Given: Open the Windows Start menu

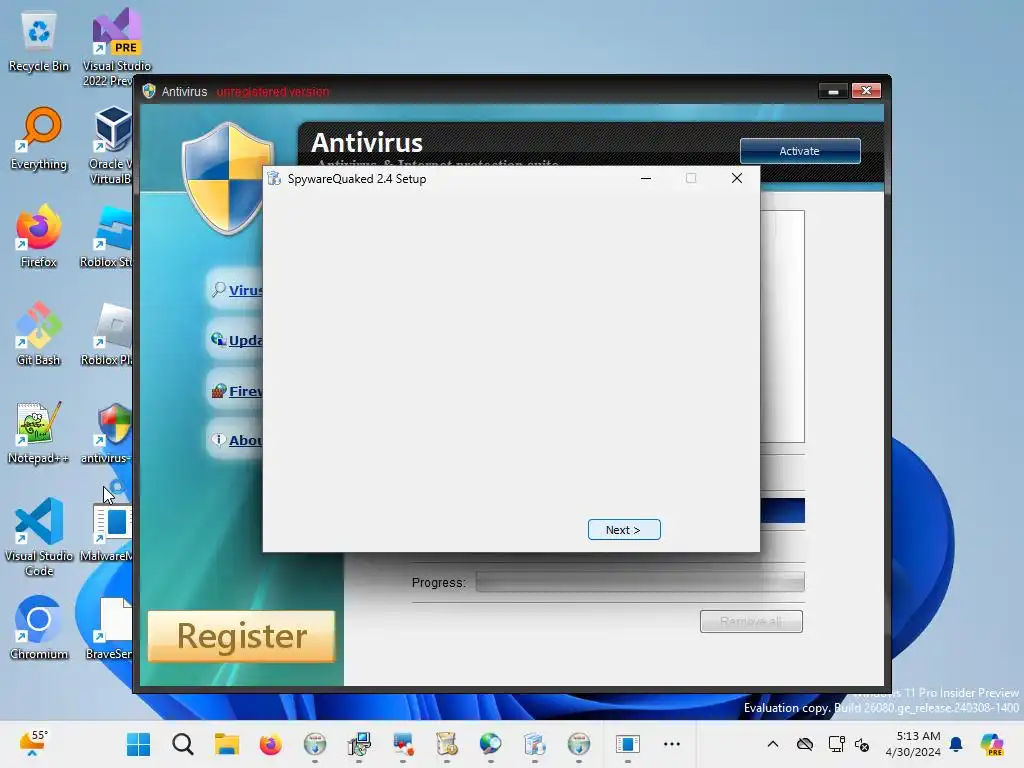Looking at the screenshot, I should pos(138,744).
